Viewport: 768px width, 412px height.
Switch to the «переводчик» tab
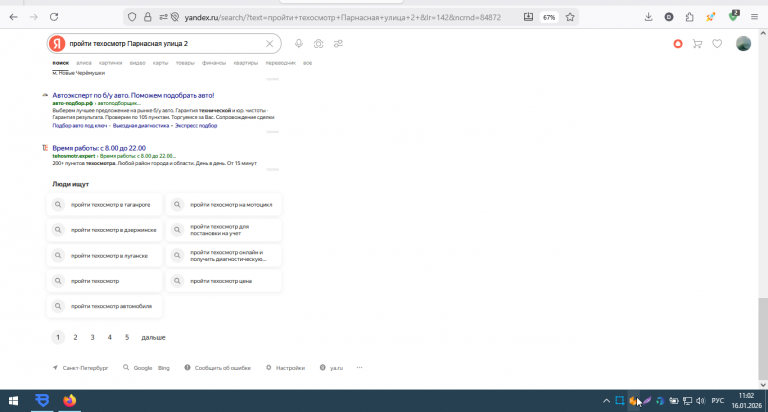281,63
